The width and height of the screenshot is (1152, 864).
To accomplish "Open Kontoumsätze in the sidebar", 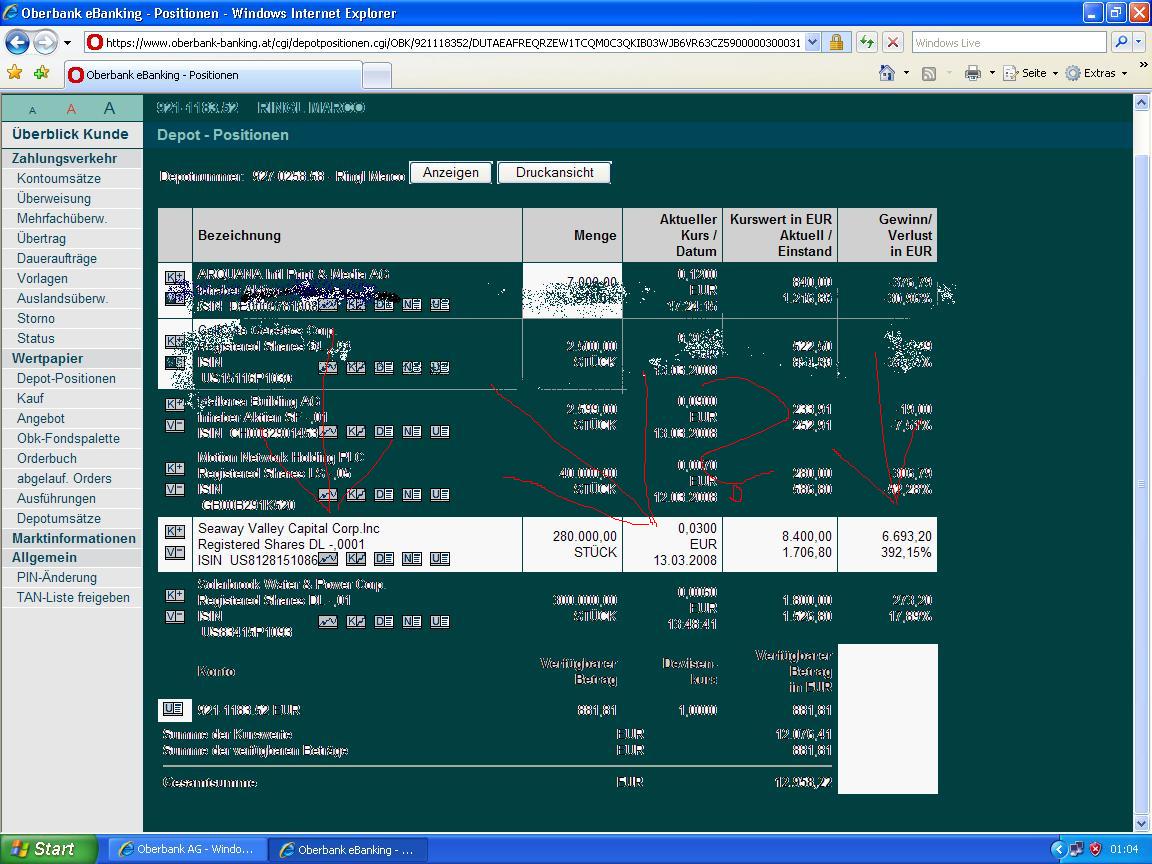I will (59, 179).
